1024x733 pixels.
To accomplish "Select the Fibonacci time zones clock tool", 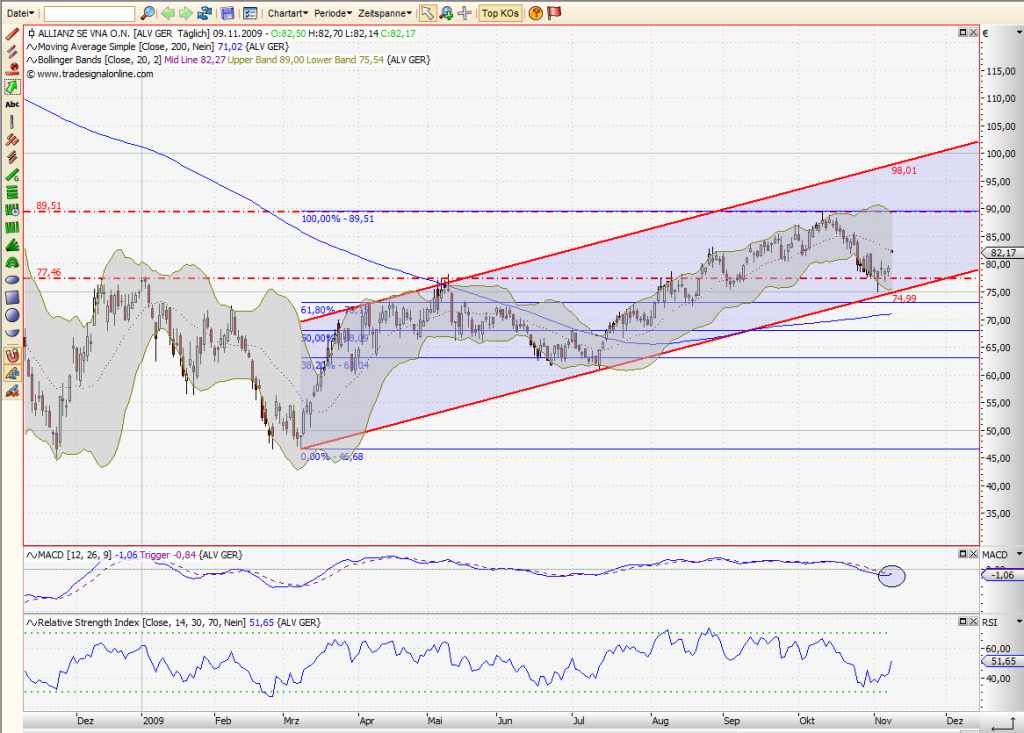I will tap(12, 210).
